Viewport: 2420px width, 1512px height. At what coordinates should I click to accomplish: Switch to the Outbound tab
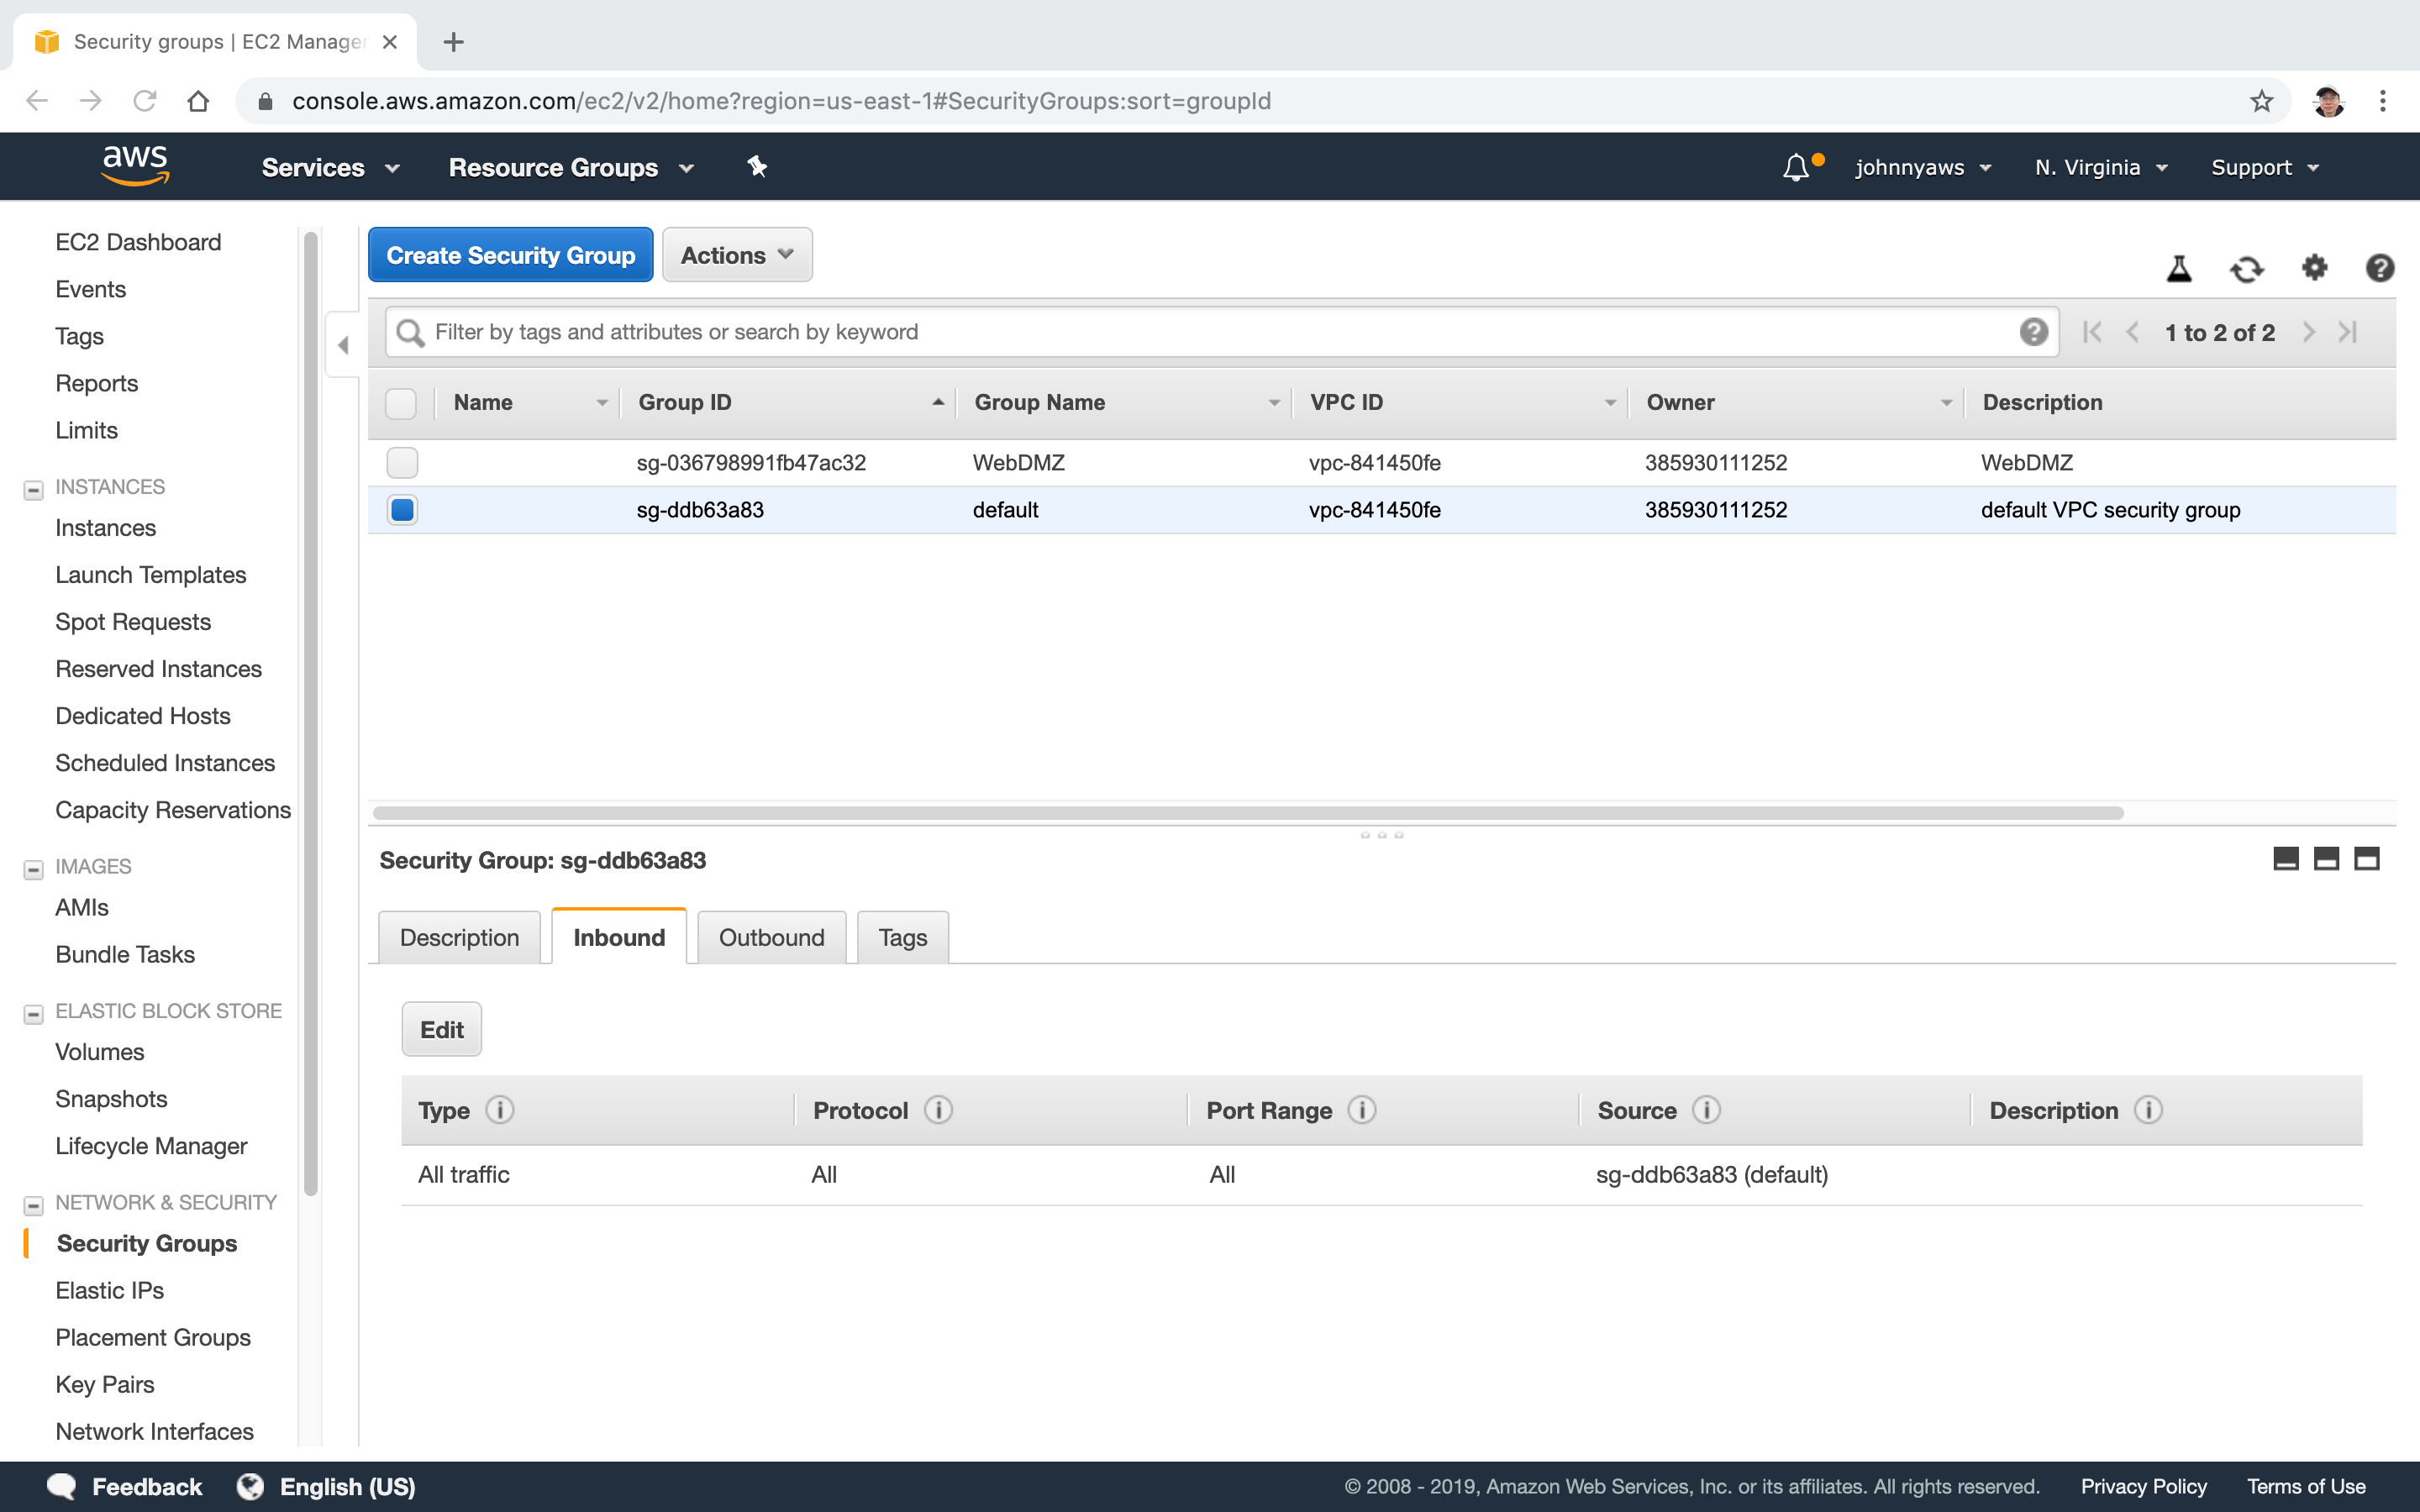pos(771,937)
